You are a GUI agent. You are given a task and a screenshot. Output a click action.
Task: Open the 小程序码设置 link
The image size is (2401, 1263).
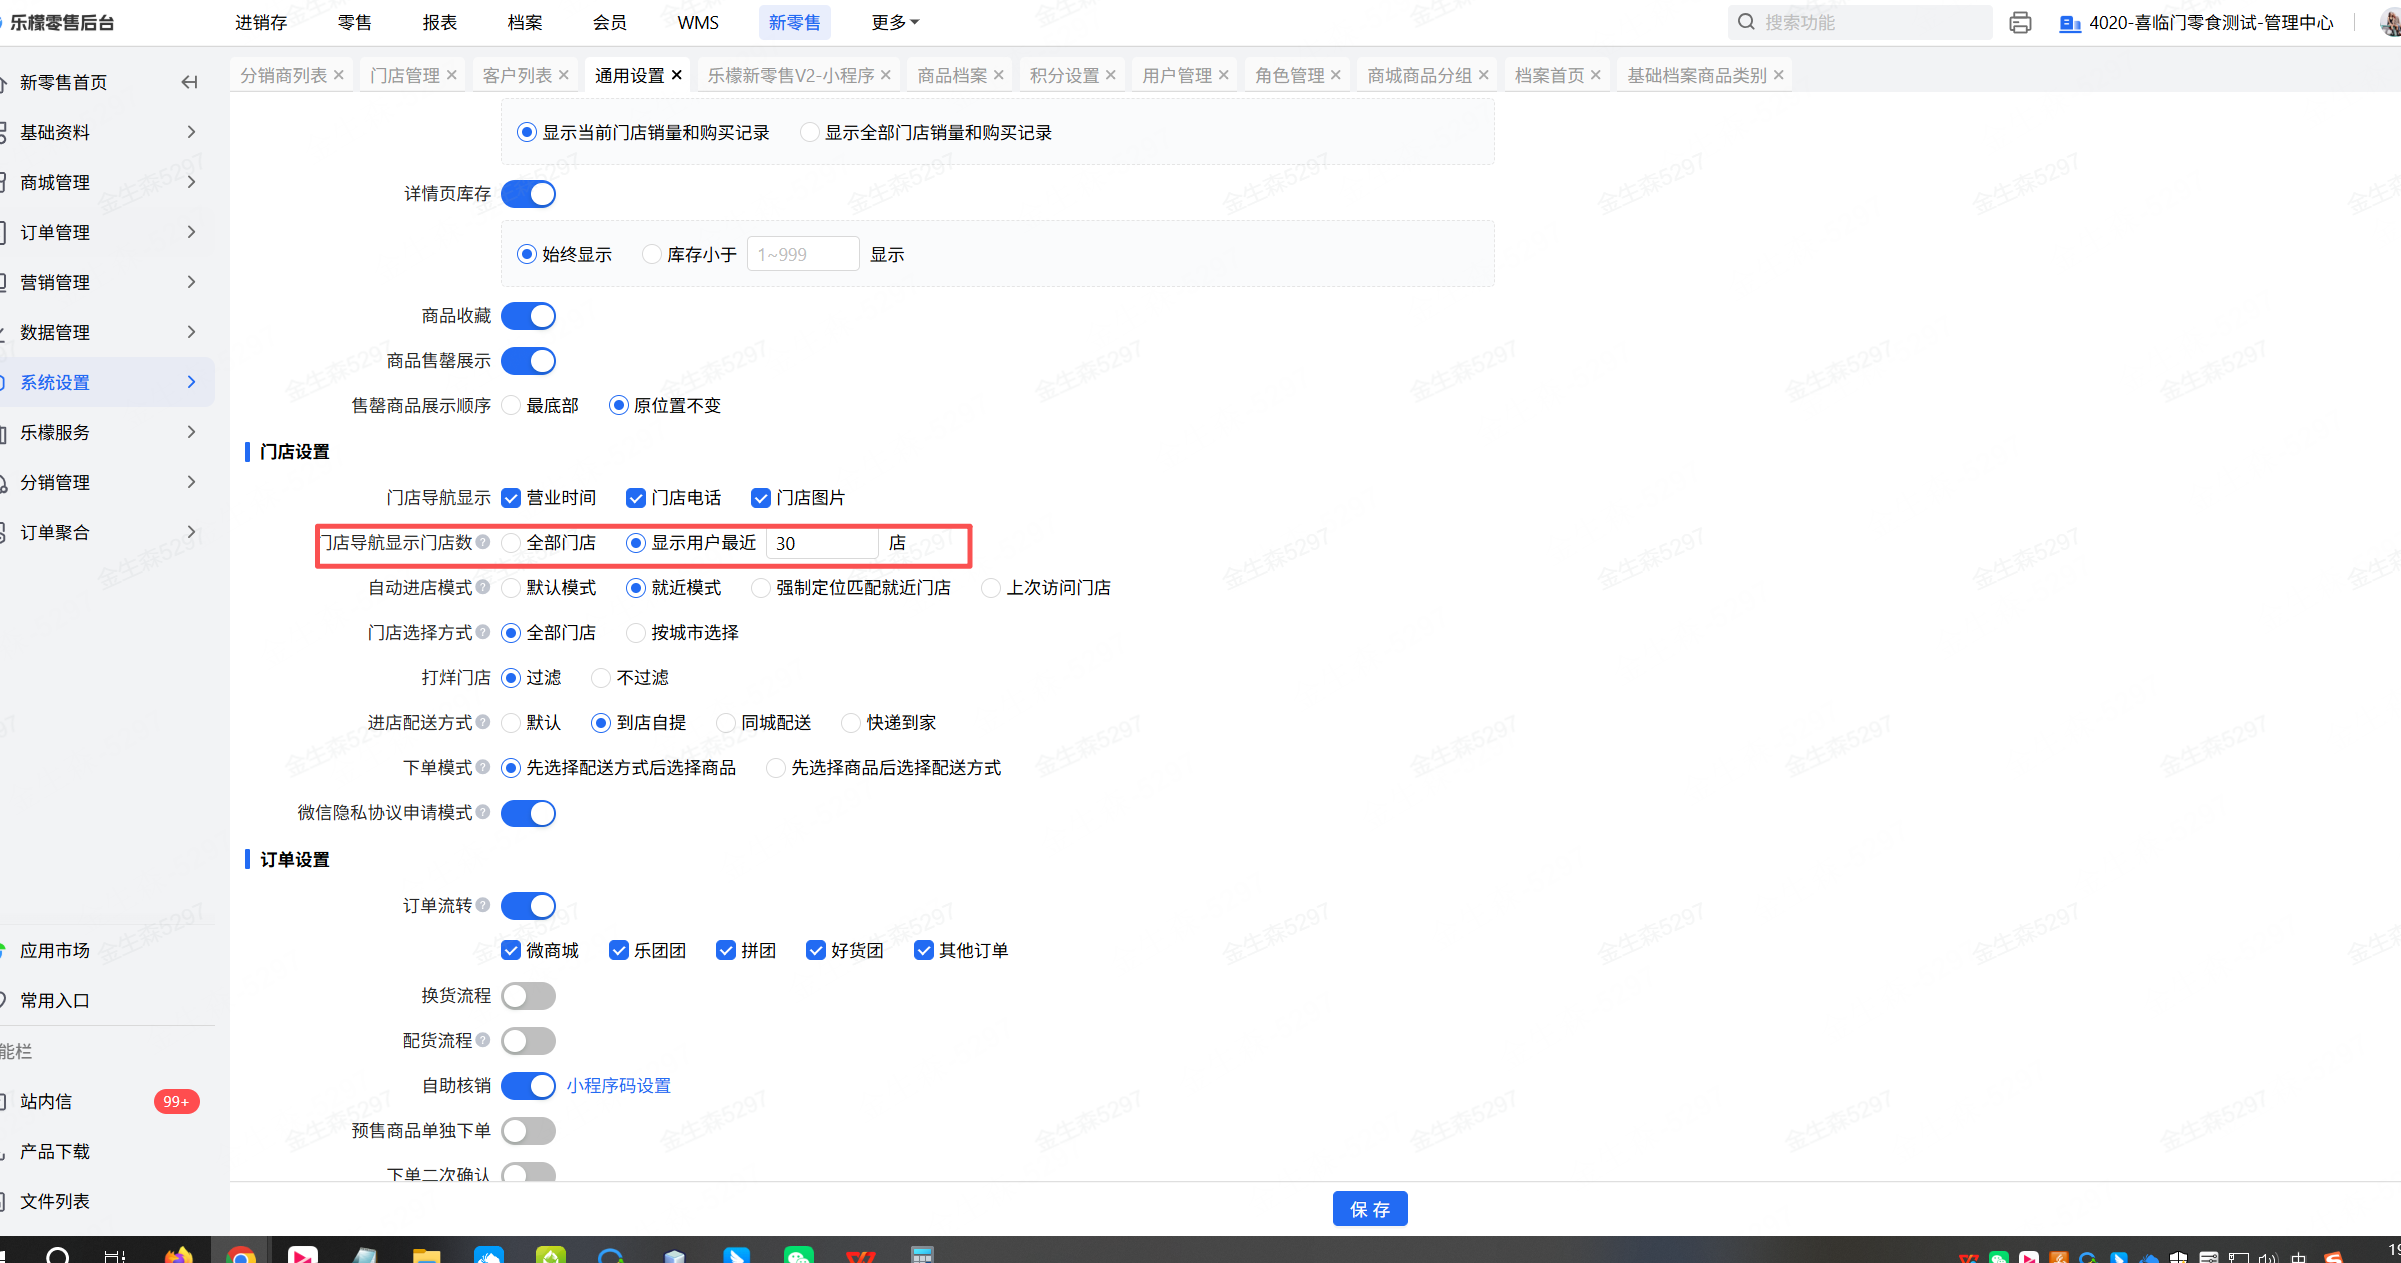(618, 1086)
